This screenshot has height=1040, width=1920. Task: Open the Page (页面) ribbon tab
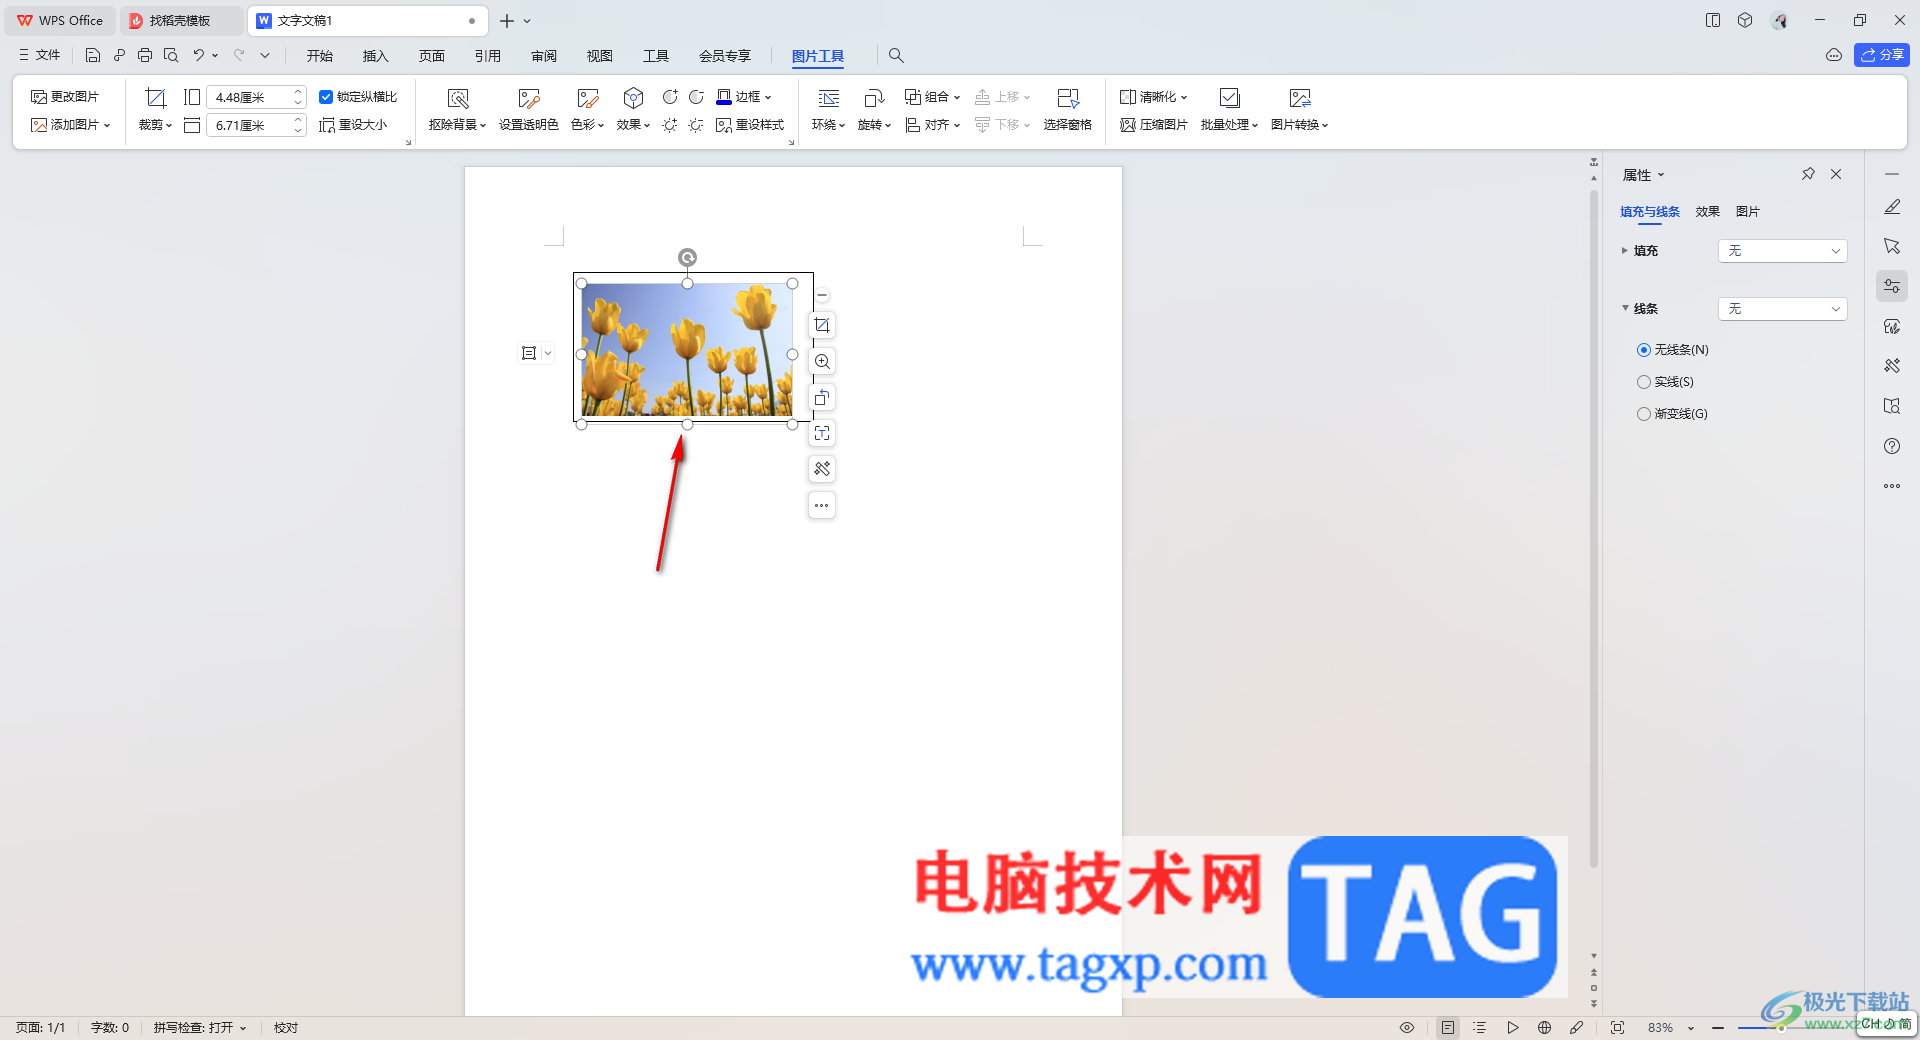(x=431, y=56)
